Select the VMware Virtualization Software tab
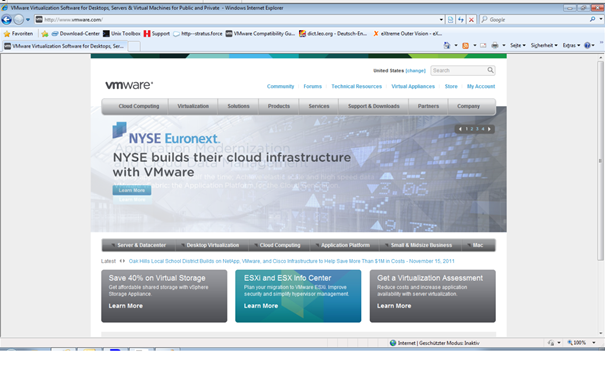The width and height of the screenshot is (605, 378). 64,46
